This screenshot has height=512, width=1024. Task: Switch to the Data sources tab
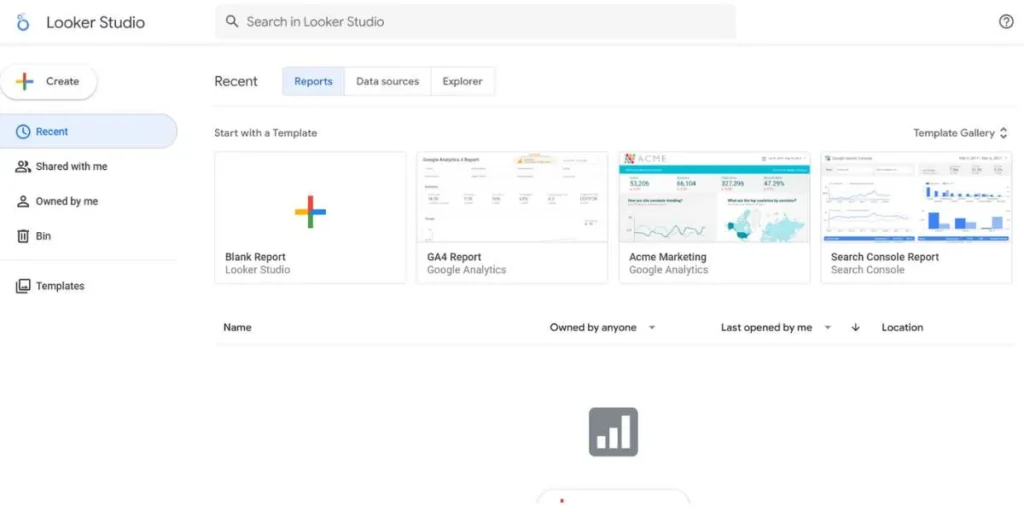(387, 82)
